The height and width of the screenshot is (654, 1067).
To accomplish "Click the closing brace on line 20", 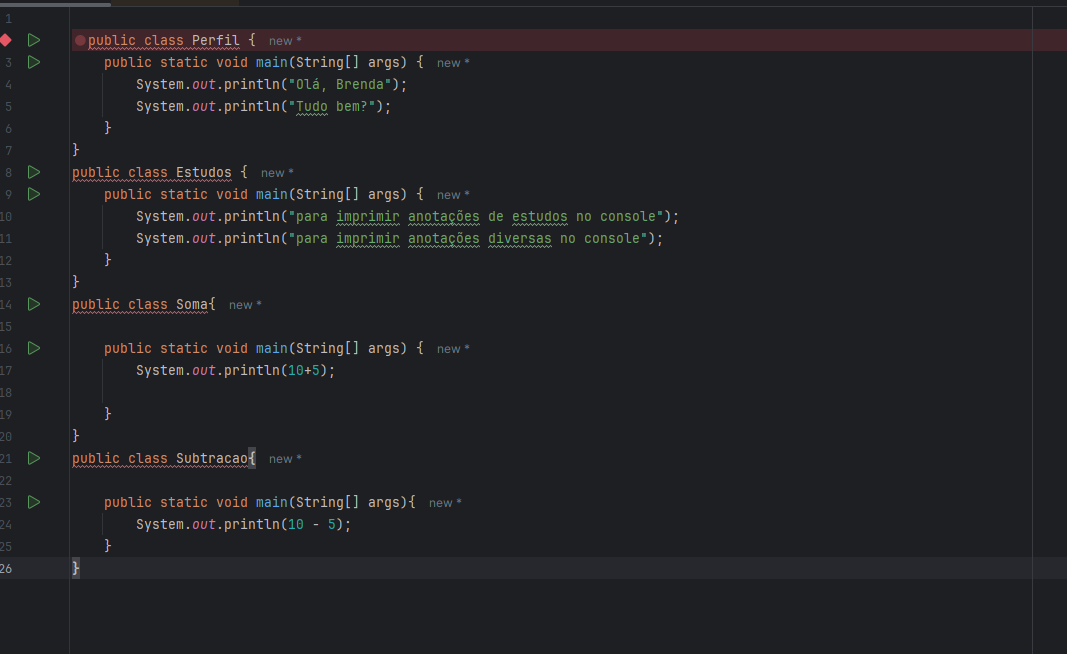I will coord(76,436).
